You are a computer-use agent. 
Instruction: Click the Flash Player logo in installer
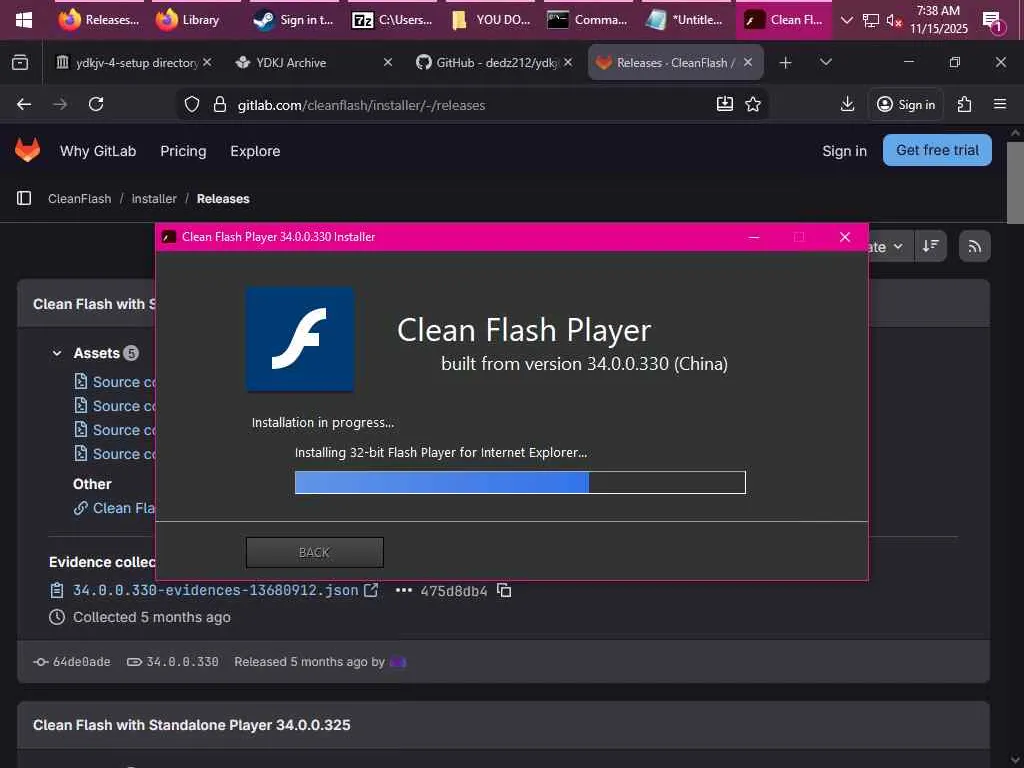(300, 339)
